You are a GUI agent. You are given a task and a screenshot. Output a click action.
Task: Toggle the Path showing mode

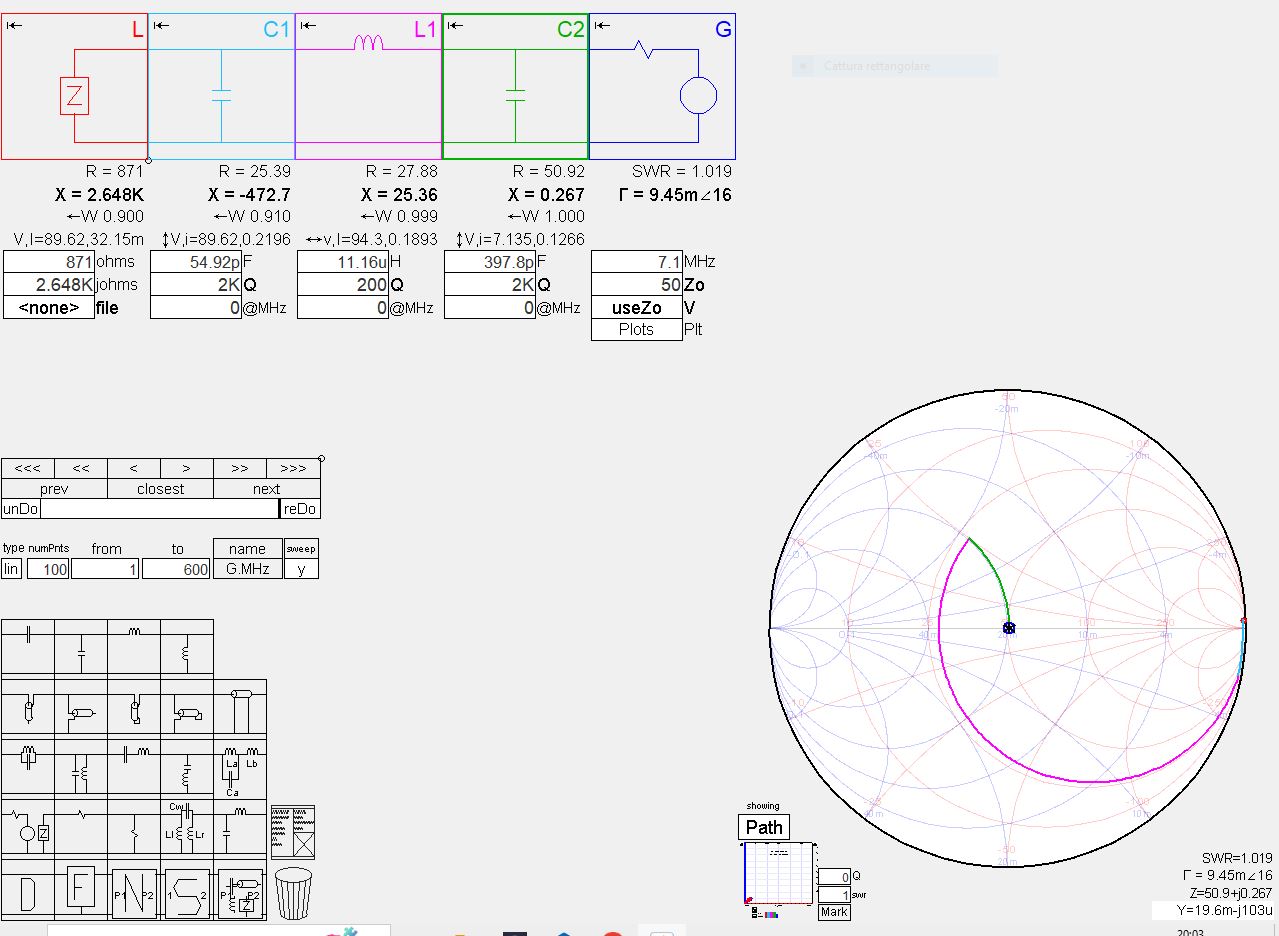pos(764,827)
